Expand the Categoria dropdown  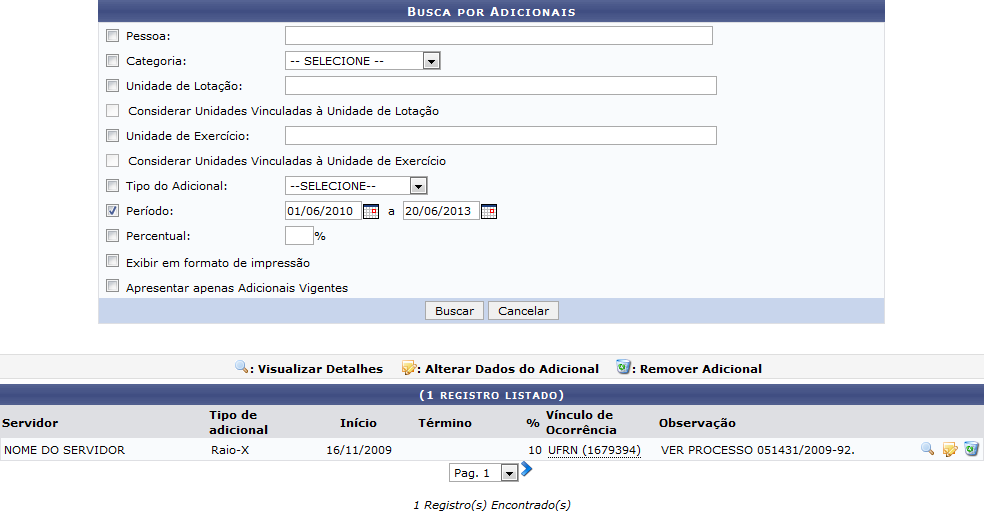[x=362, y=61]
